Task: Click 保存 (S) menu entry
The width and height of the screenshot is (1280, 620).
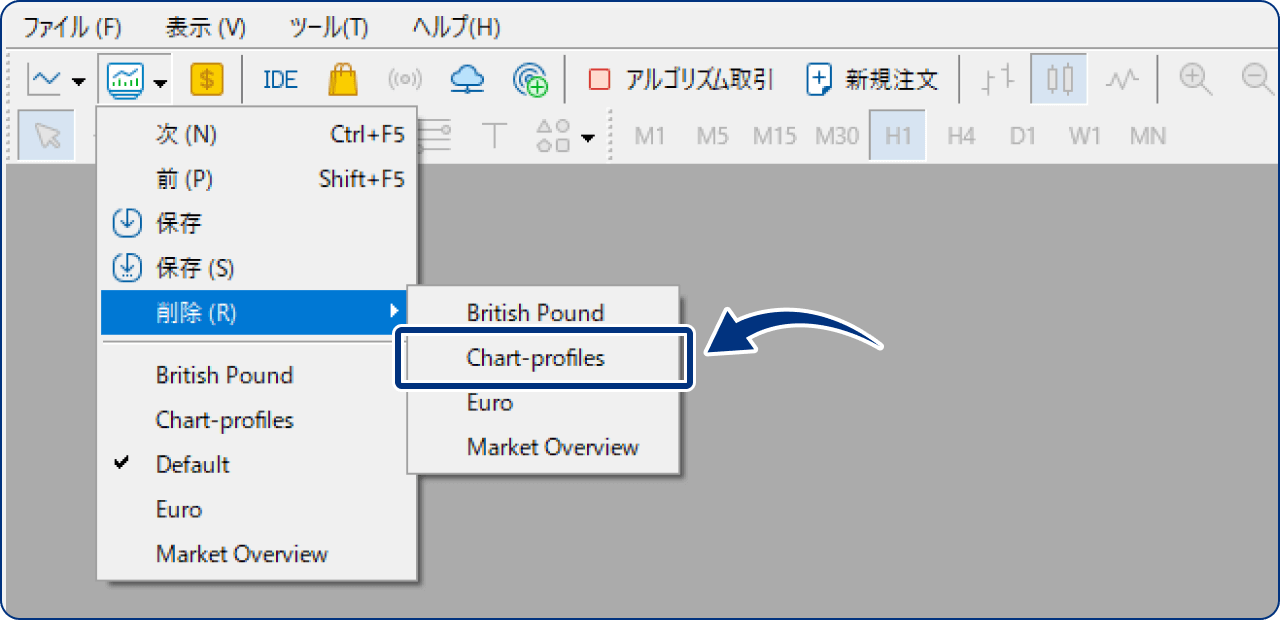Action: point(258,268)
